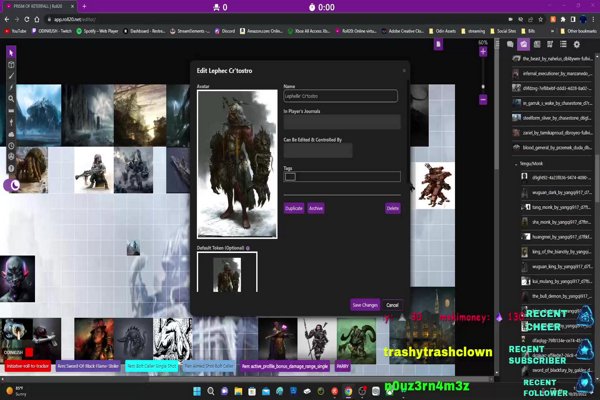The image size is (600, 400).
Task: Toggle the dark mode moon switch
Action: point(12,185)
